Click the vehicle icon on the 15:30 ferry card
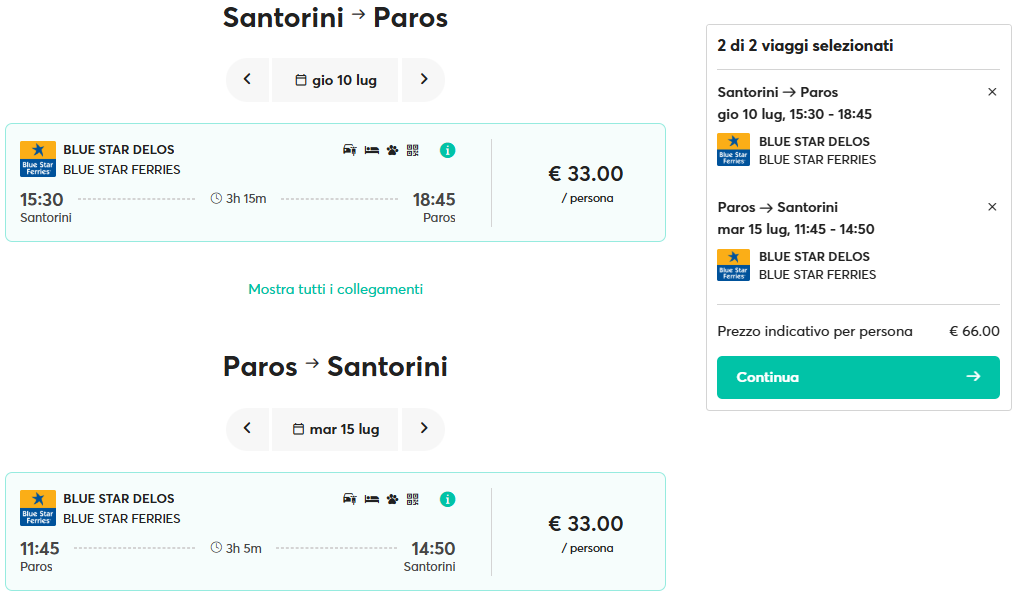The width and height of the screenshot is (1016, 595). (x=350, y=150)
